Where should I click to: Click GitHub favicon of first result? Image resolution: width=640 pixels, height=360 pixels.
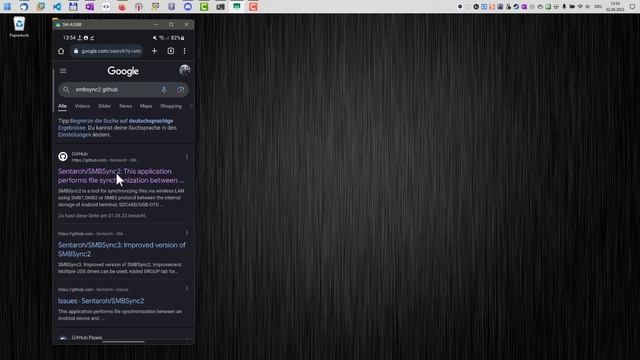[63, 156]
